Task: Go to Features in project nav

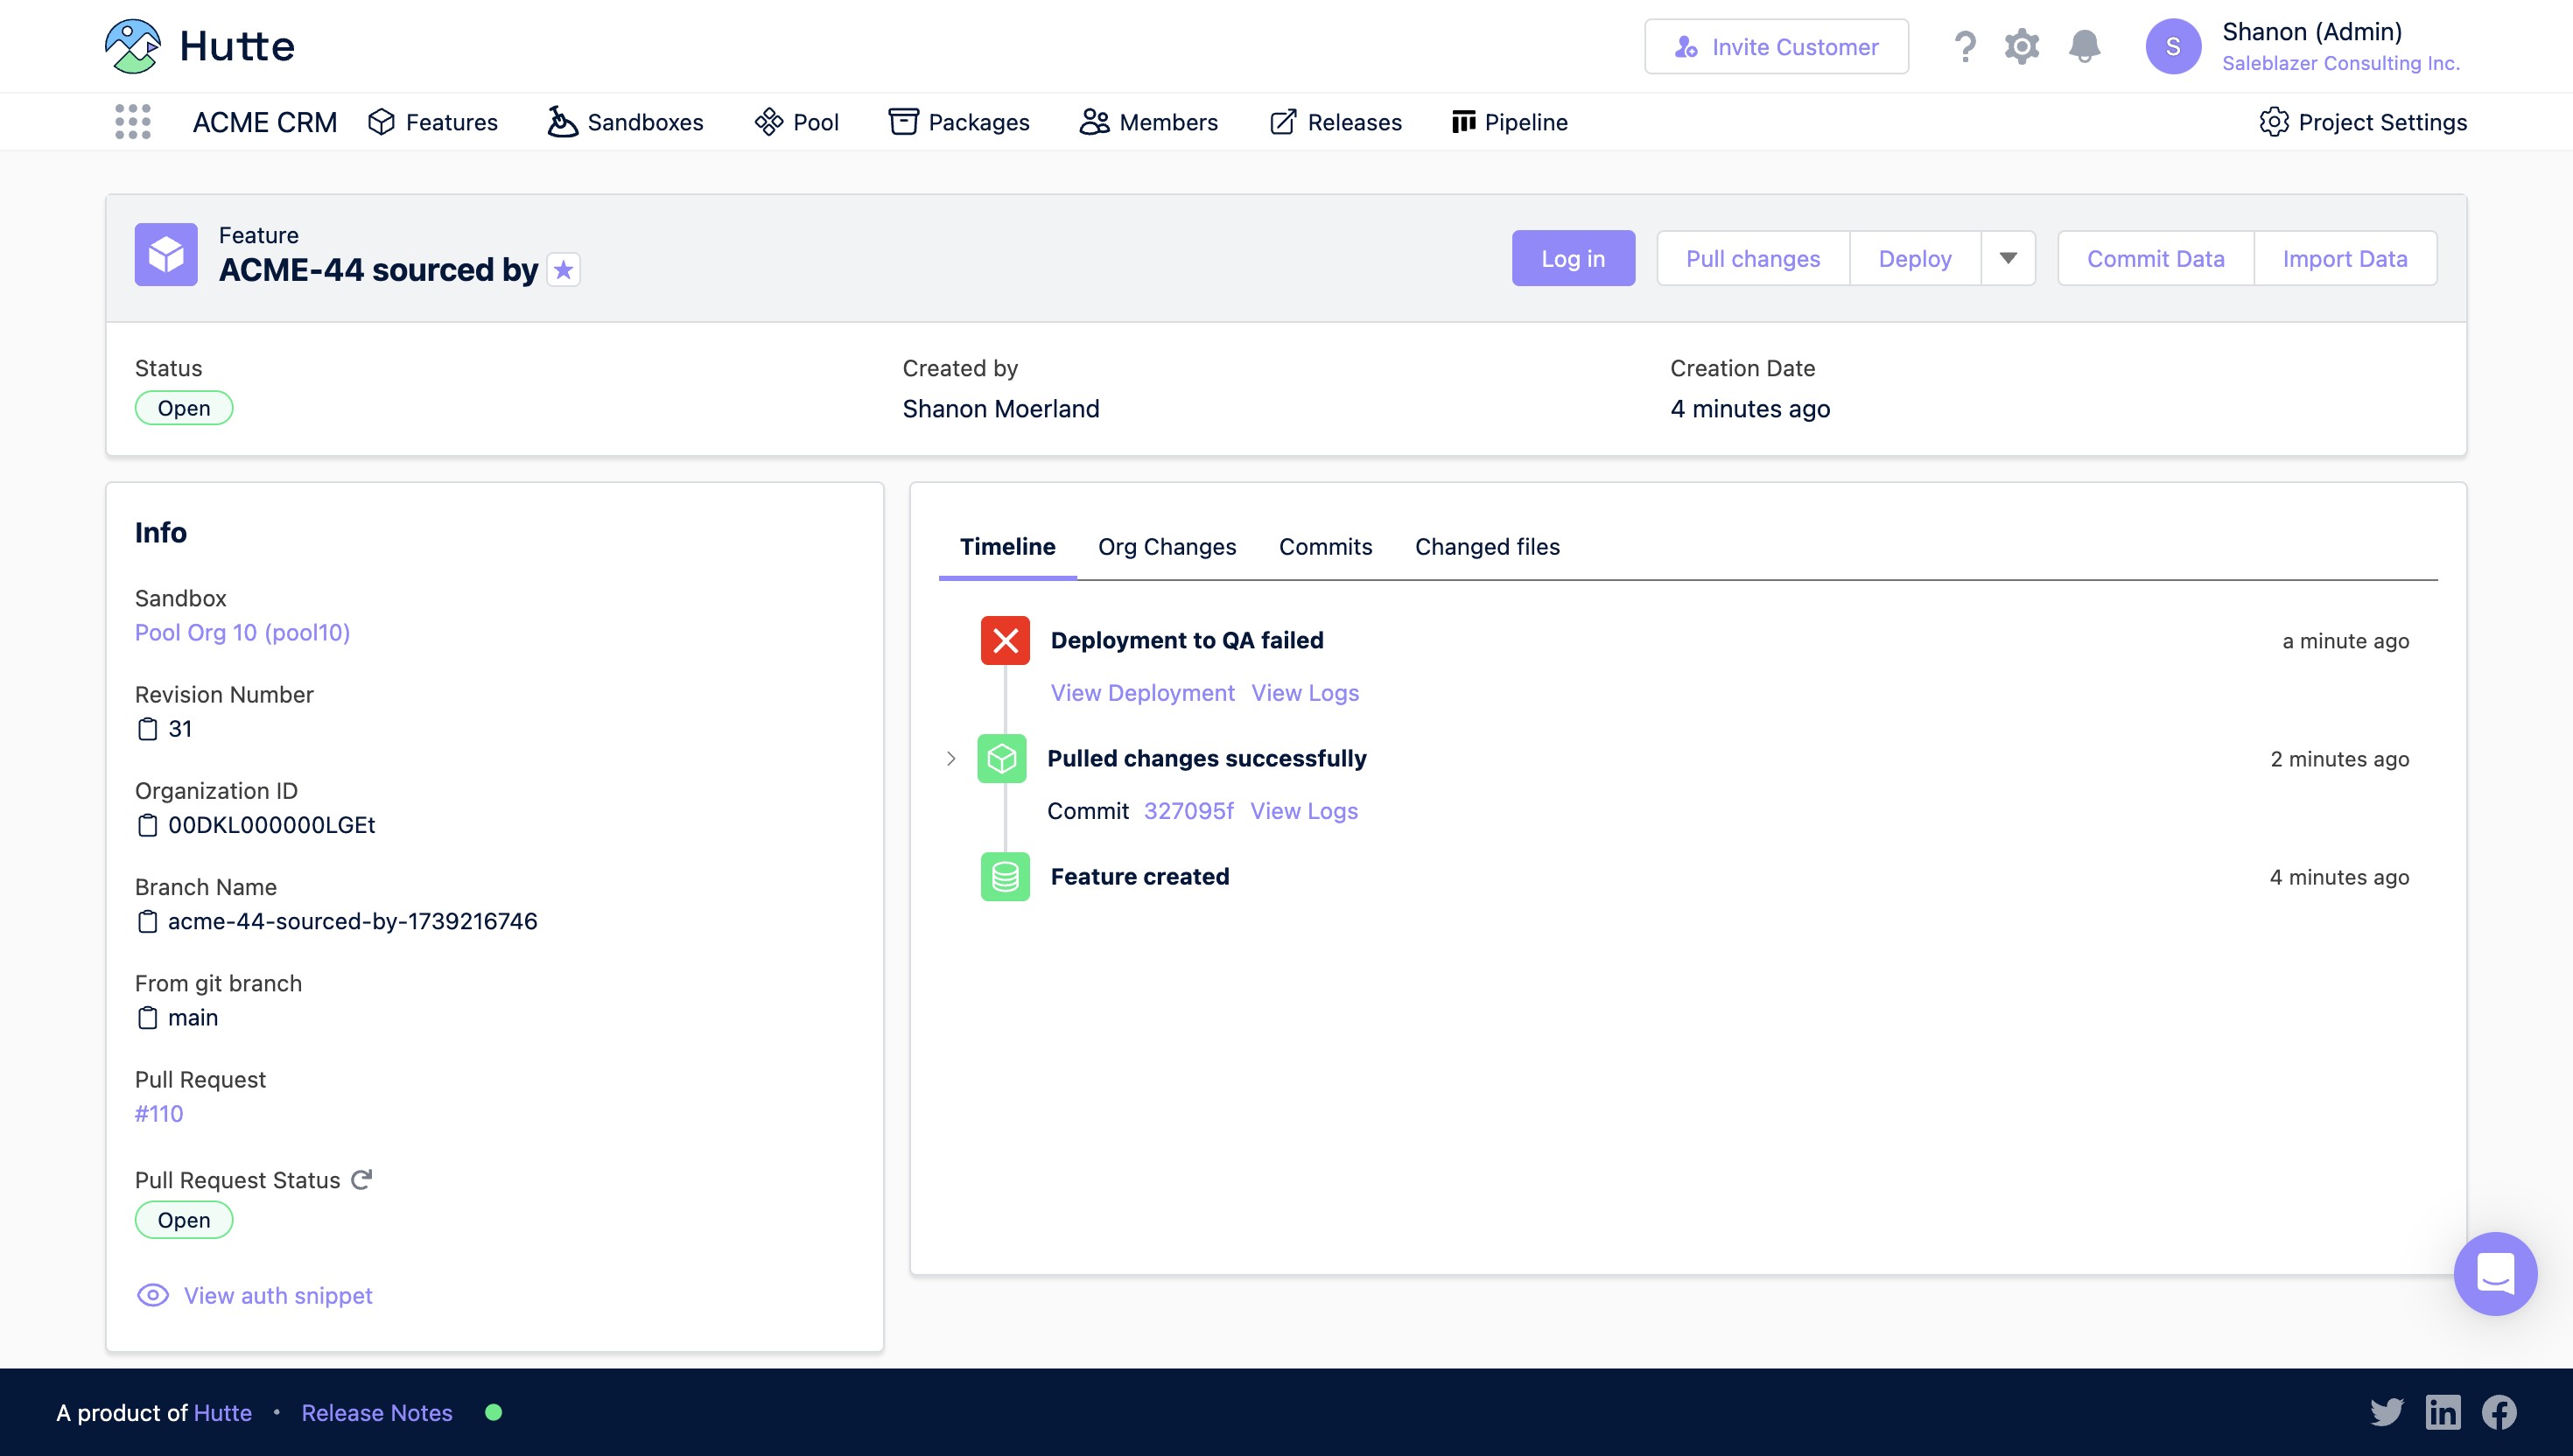Action: pyautogui.click(x=433, y=122)
